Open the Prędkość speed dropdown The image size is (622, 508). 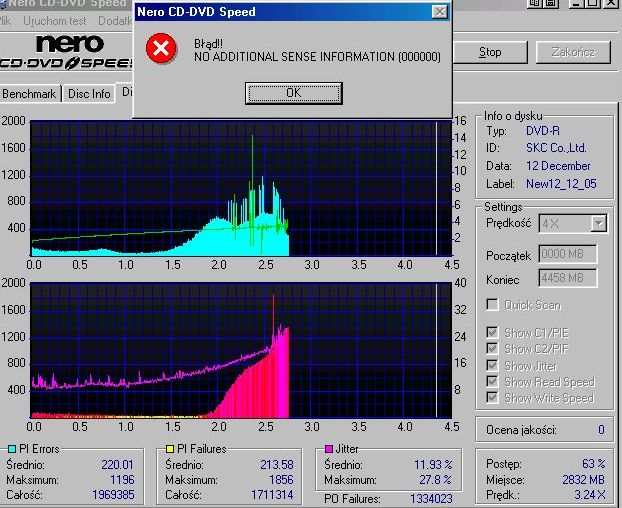click(598, 223)
